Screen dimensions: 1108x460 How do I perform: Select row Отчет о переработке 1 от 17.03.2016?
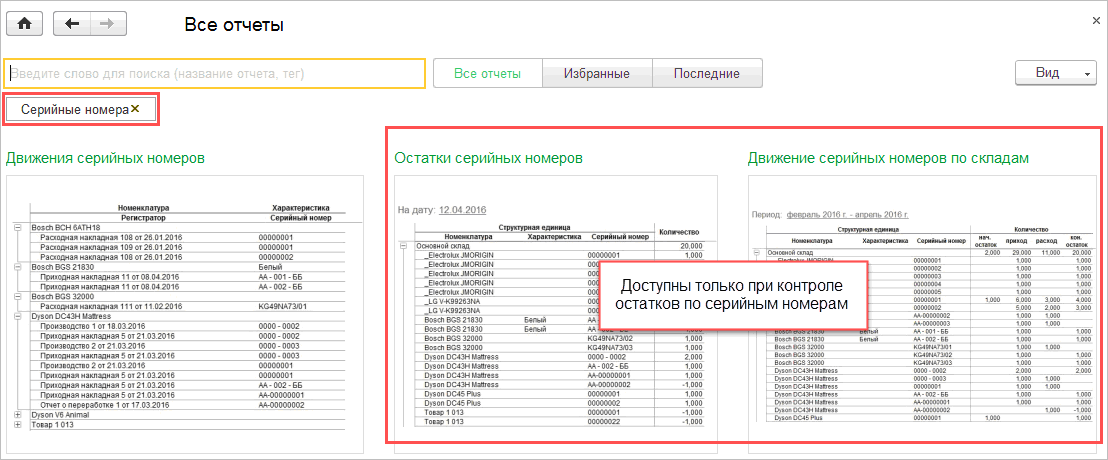point(187,406)
